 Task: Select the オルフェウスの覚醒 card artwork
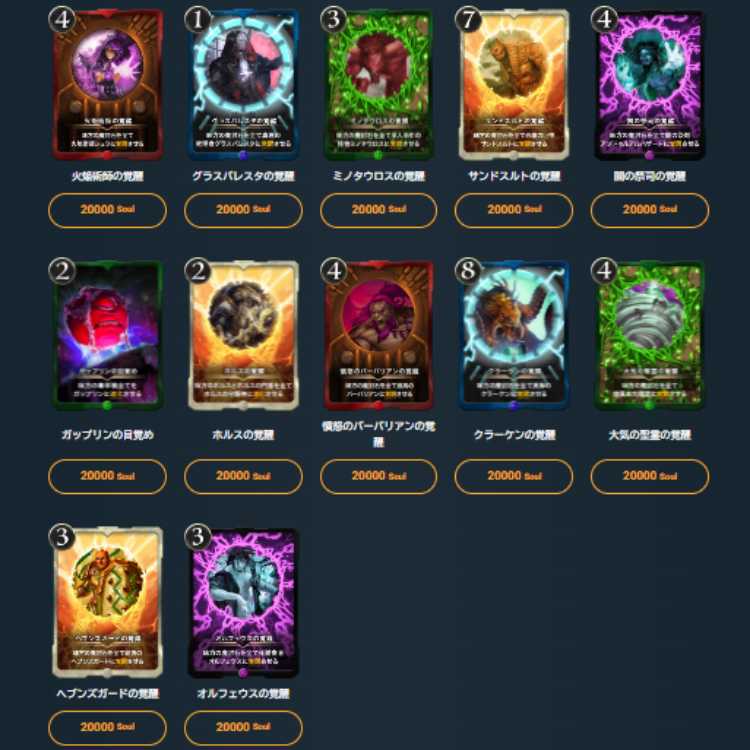coord(243,603)
